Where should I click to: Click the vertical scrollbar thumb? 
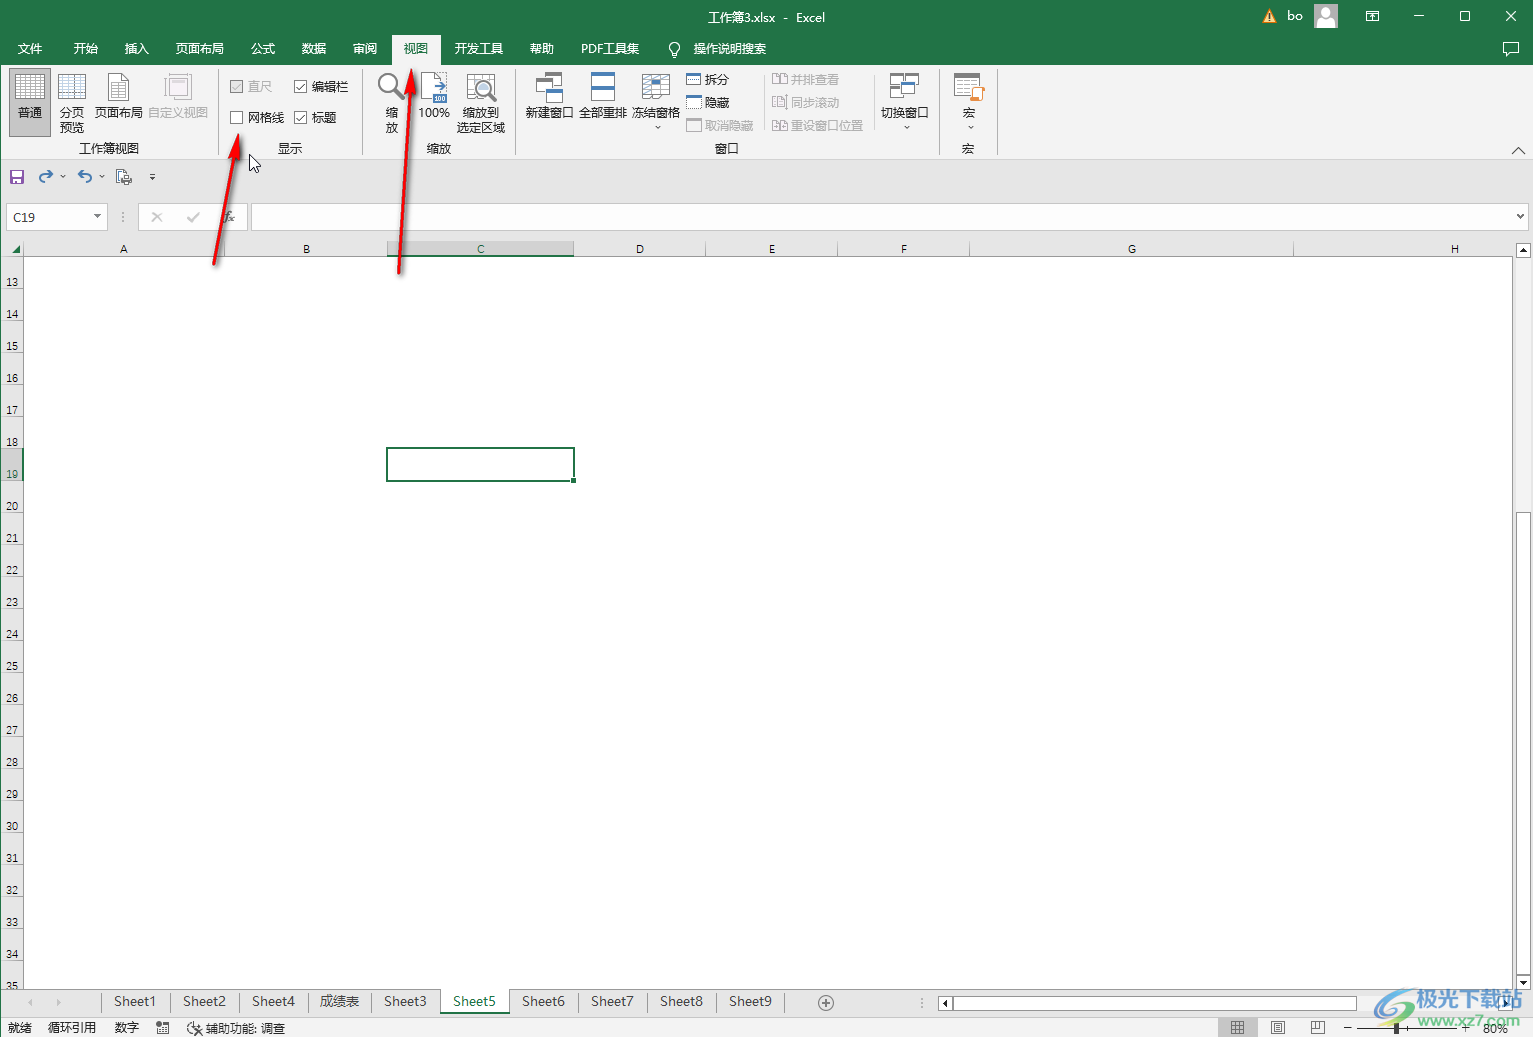[x=1523, y=745]
